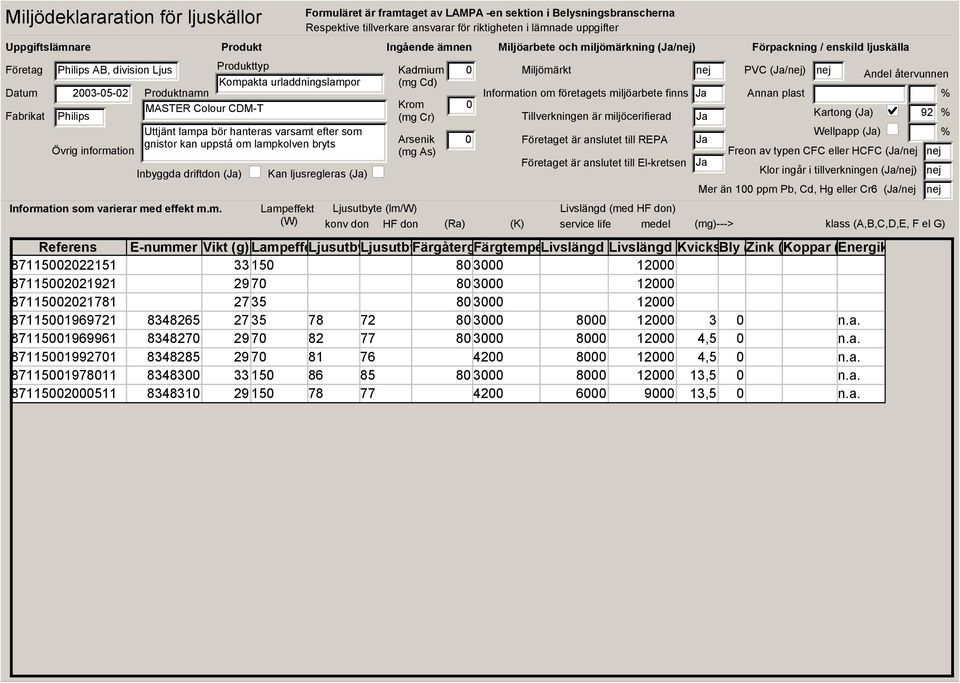
Task: Click Färgtemperatur 4200 in row 8348285
Action: (506, 357)
